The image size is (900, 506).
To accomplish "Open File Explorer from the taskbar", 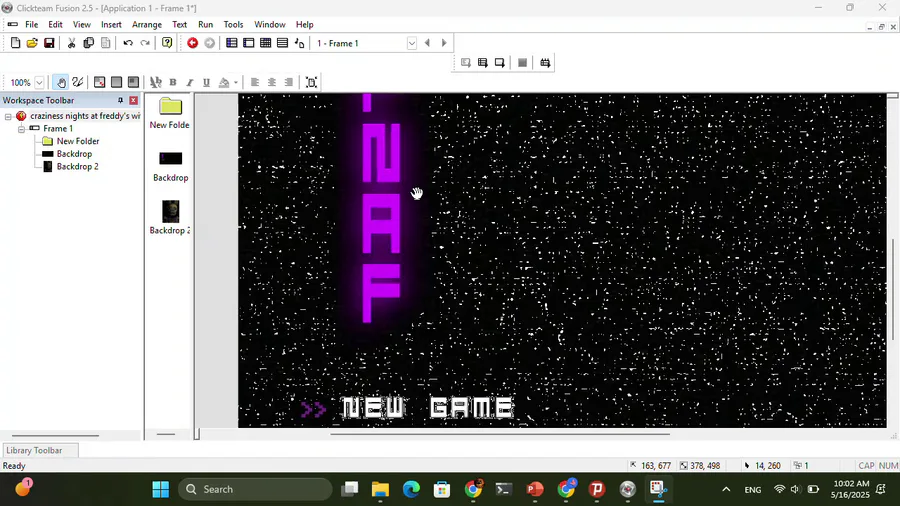I will tap(380, 489).
